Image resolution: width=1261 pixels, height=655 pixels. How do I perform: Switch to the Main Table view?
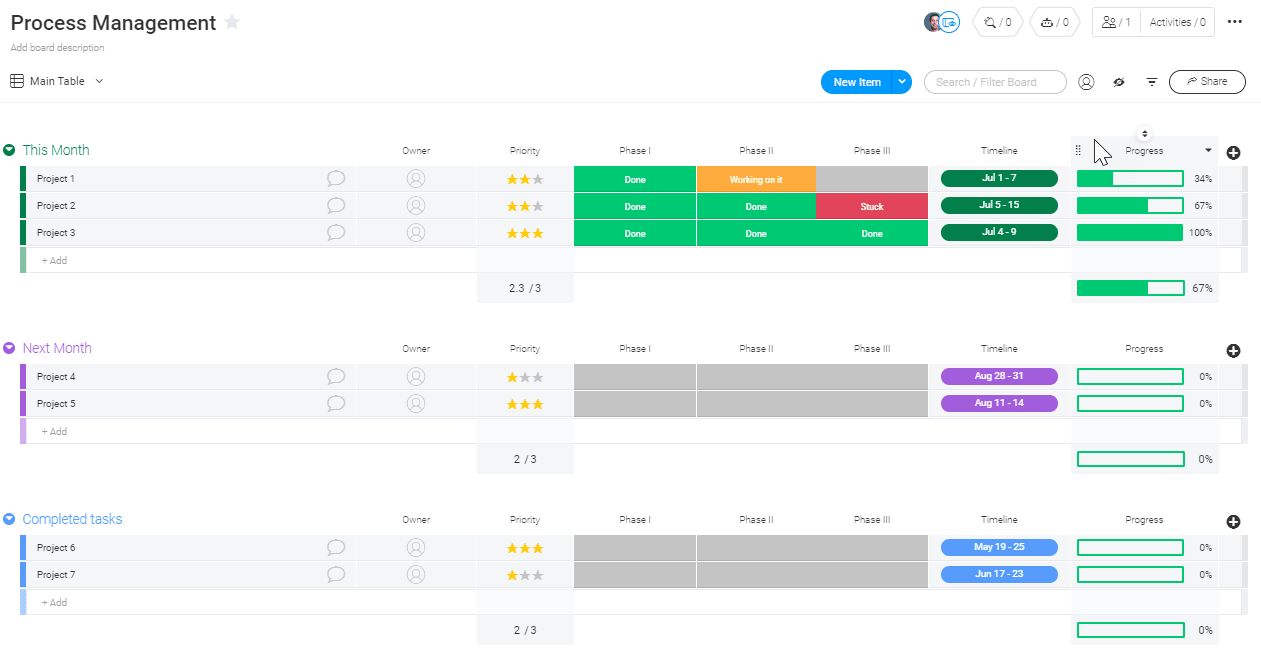tap(55, 81)
